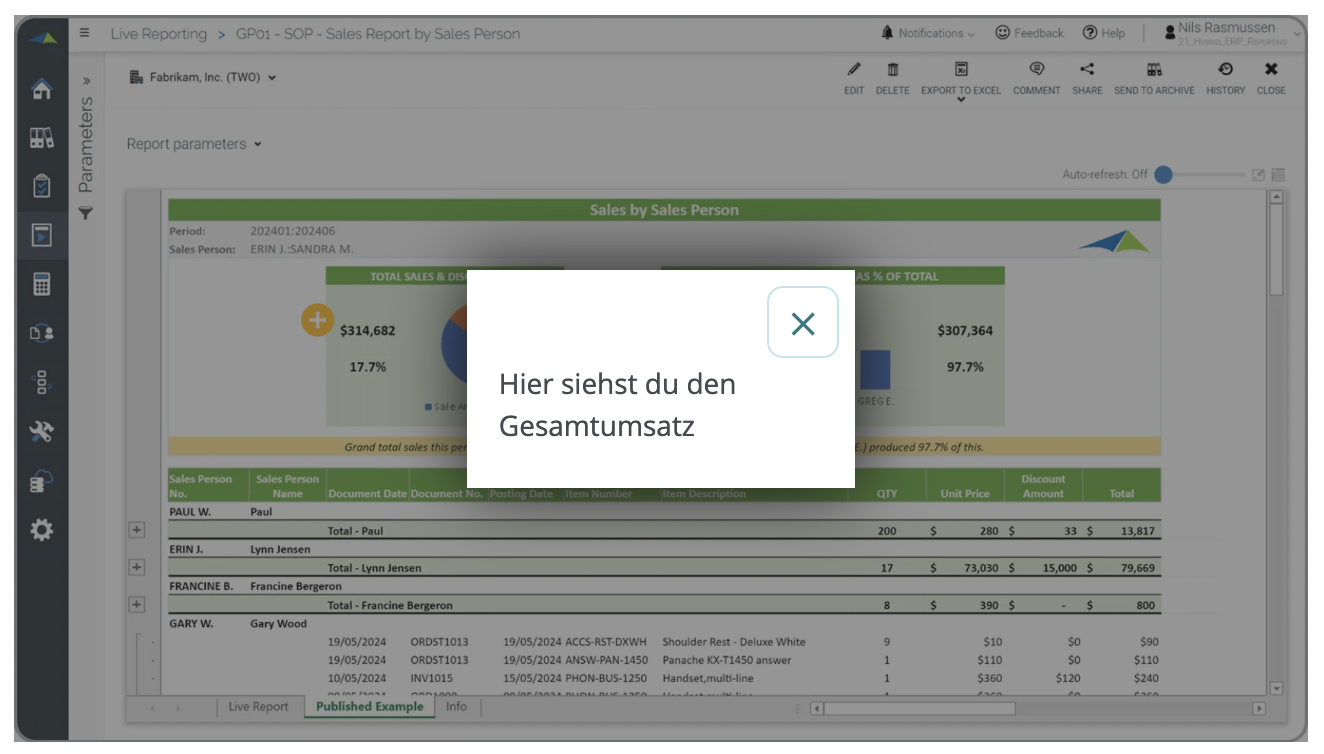Click the application logo icon
This screenshot has width=1324, height=754.
coord(42,38)
